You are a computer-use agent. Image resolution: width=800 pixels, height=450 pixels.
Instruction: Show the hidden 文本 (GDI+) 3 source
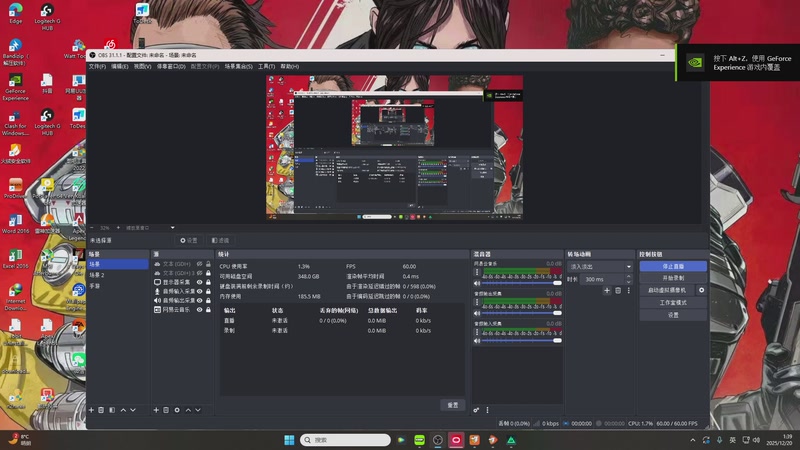click(199, 273)
